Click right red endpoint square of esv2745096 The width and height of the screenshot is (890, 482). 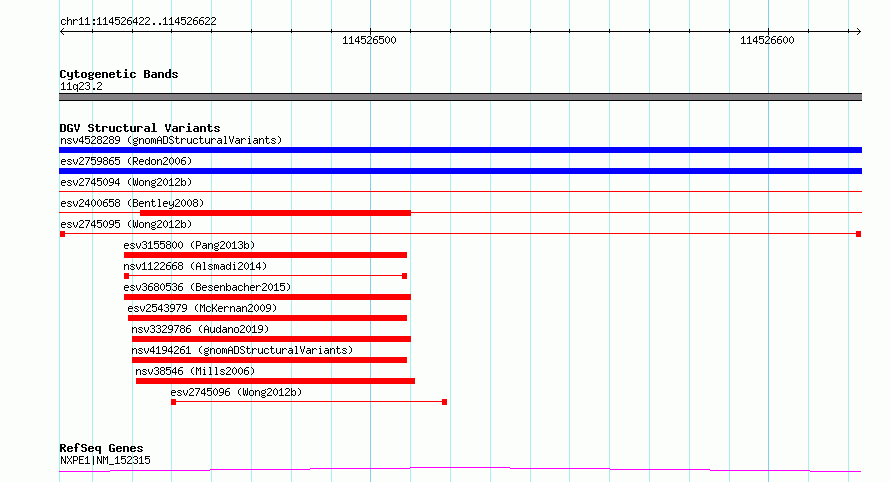tap(444, 402)
